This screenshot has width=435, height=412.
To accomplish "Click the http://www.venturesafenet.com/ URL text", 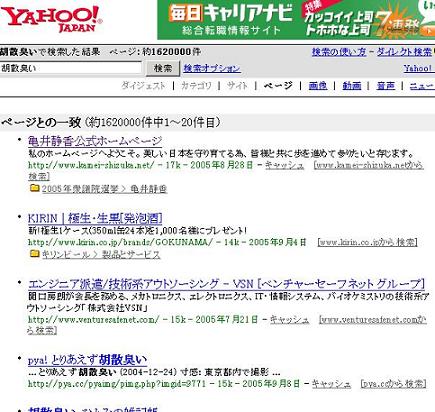I will pyautogui.click(x=94, y=320).
